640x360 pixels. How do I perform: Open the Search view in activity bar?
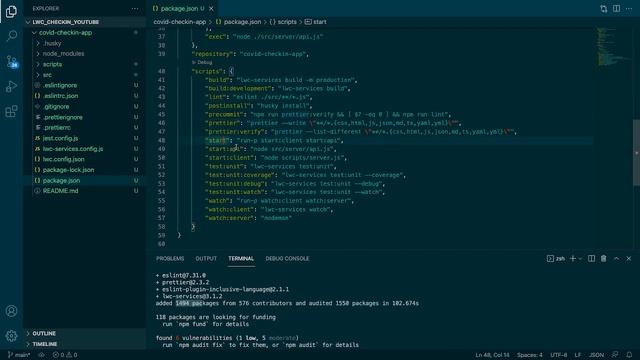click(11, 36)
